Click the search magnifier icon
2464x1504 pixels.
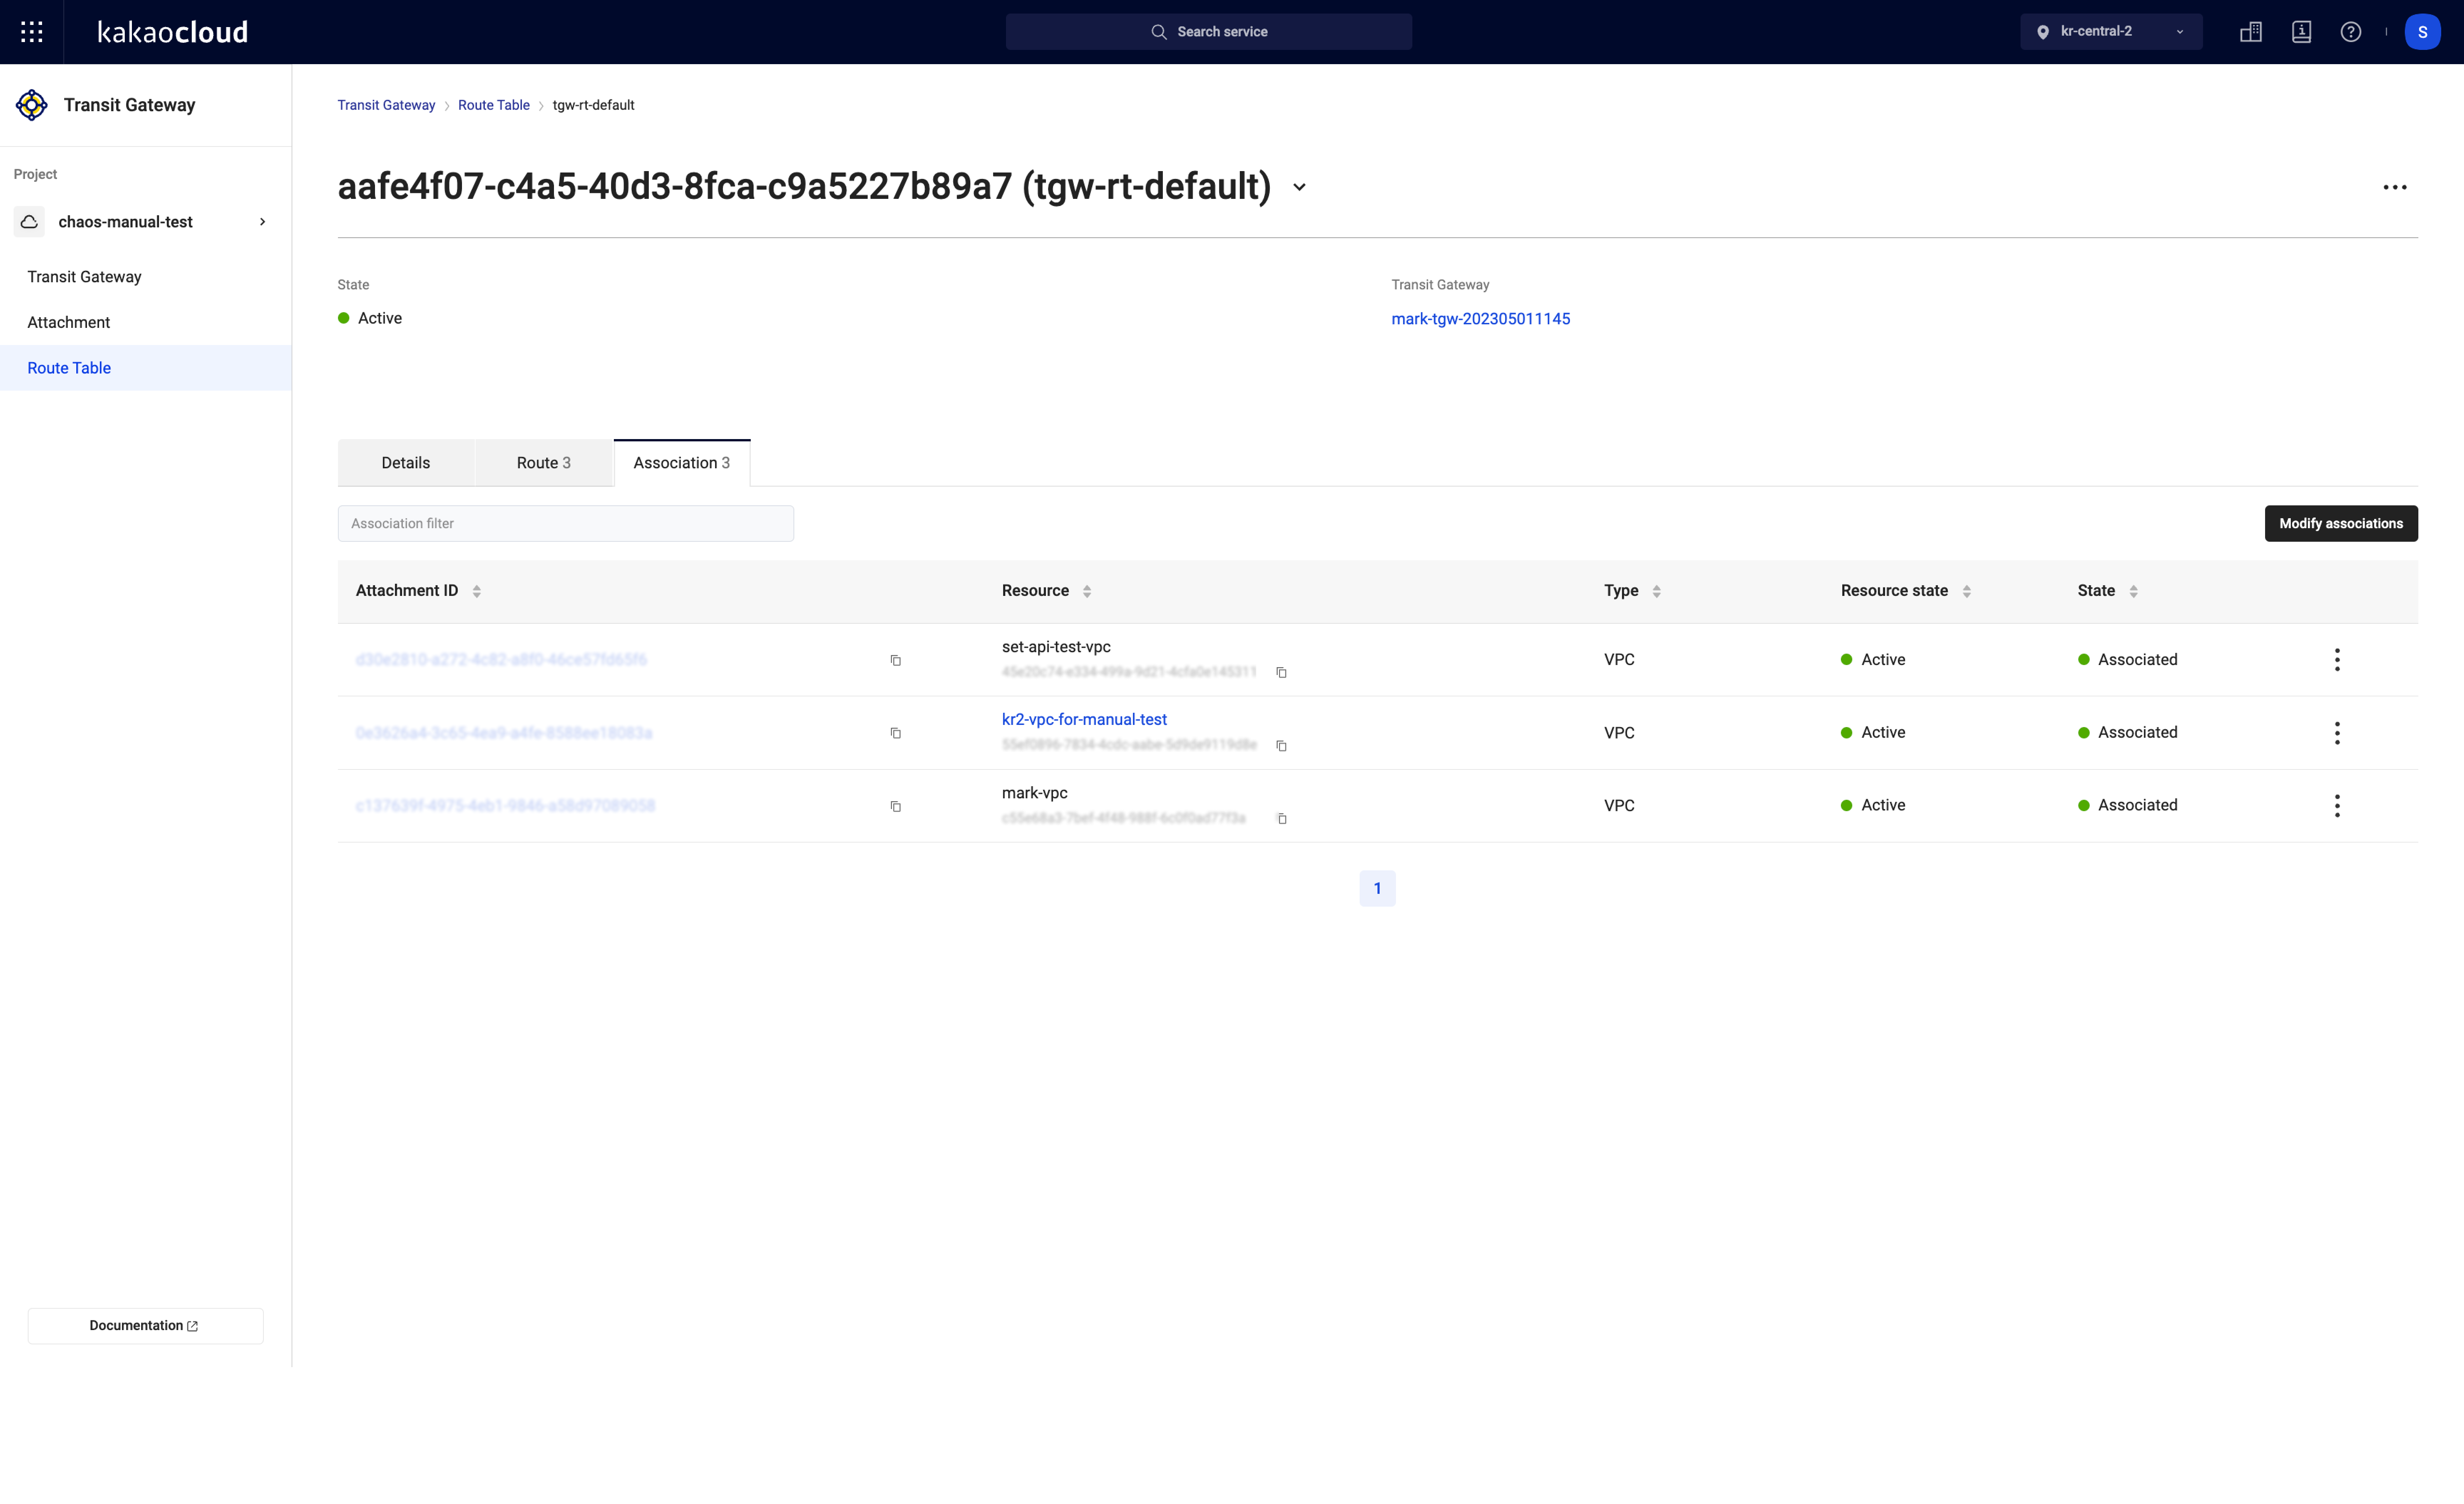click(1159, 32)
